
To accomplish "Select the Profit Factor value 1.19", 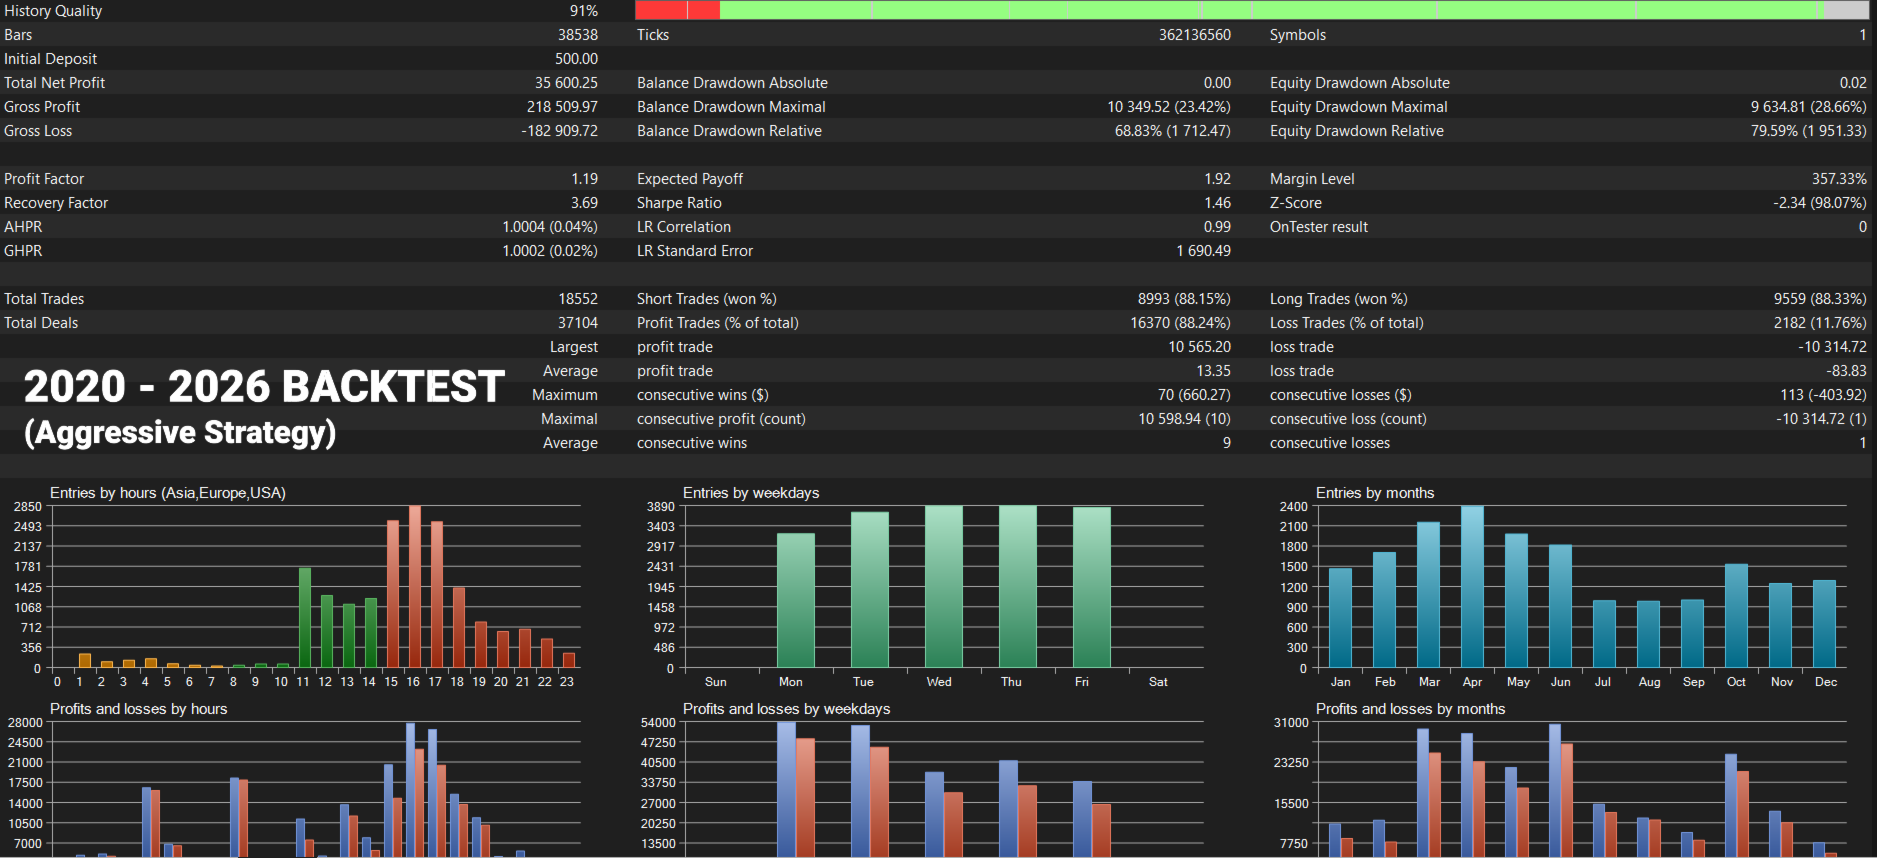I will [585, 179].
